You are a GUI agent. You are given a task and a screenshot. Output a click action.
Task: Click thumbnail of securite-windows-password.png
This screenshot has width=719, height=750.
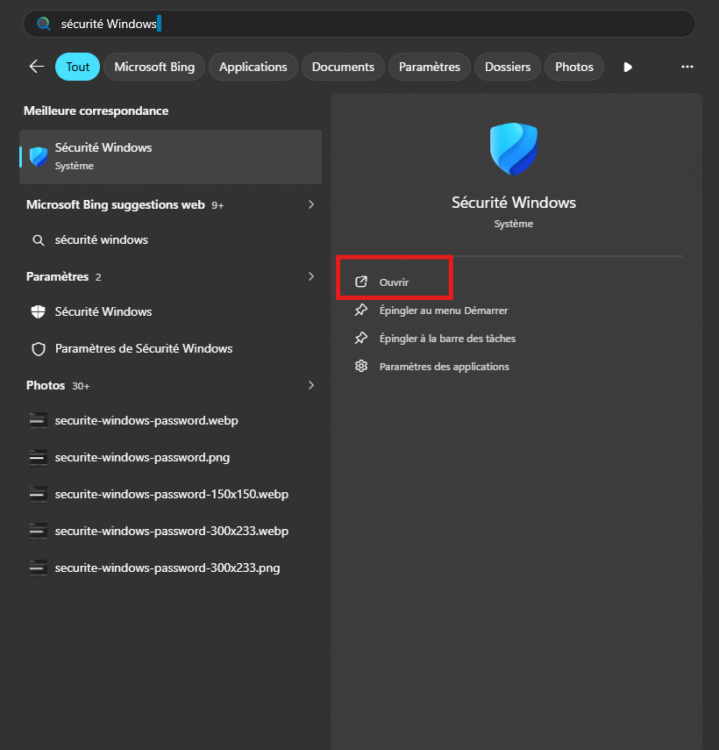pos(38,457)
